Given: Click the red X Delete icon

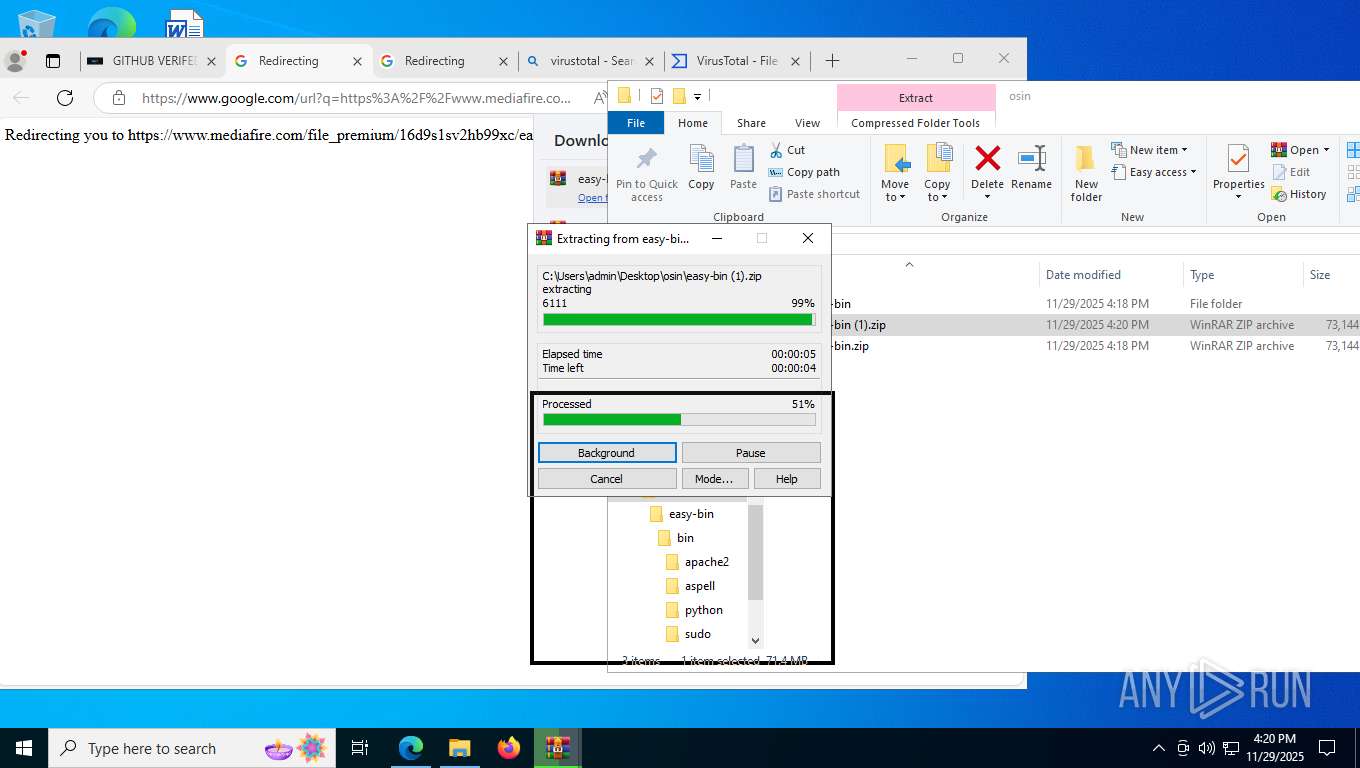Looking at the screenshot, I should (x=987, y=159).
